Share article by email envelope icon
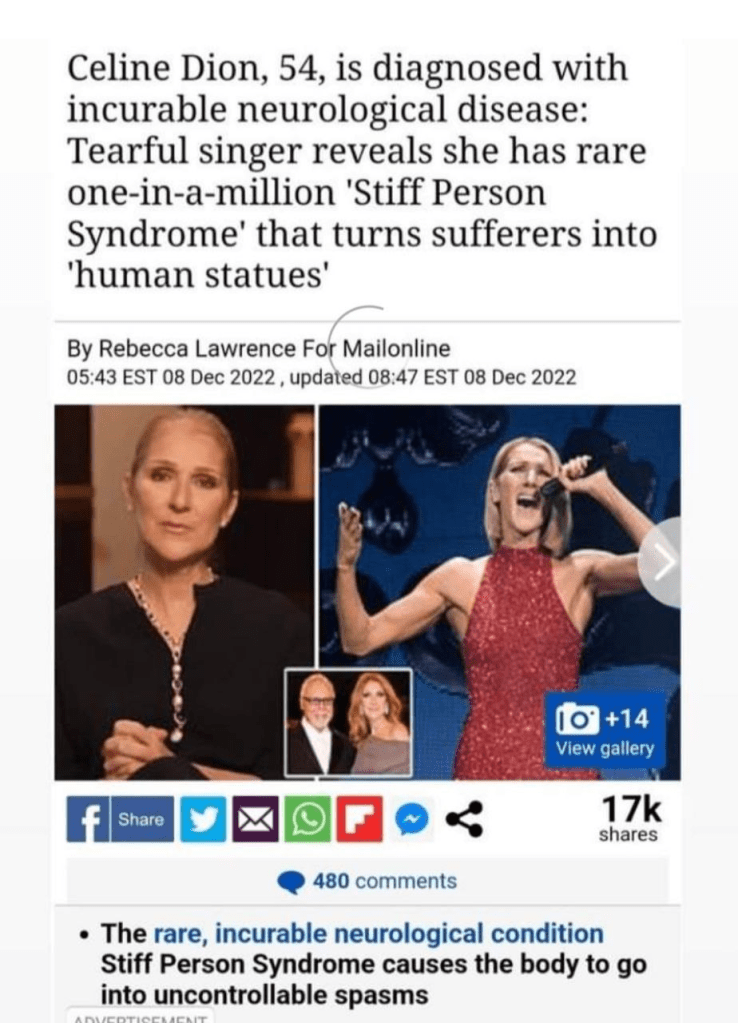Viewport: 738px width, 1023px height. pos(254,819)
